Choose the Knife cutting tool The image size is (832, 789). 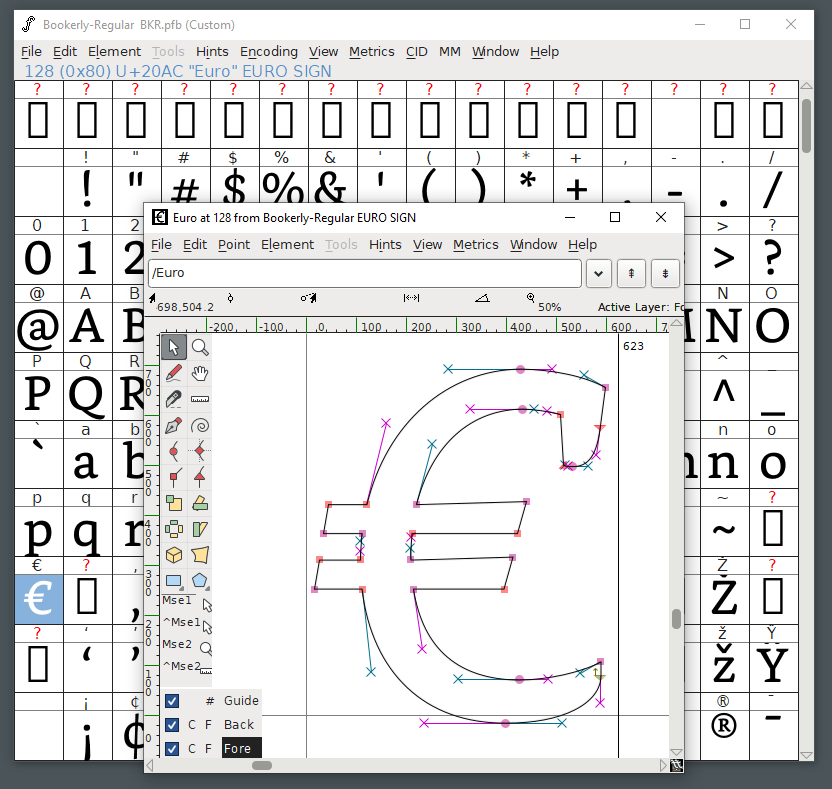[174, 399]
